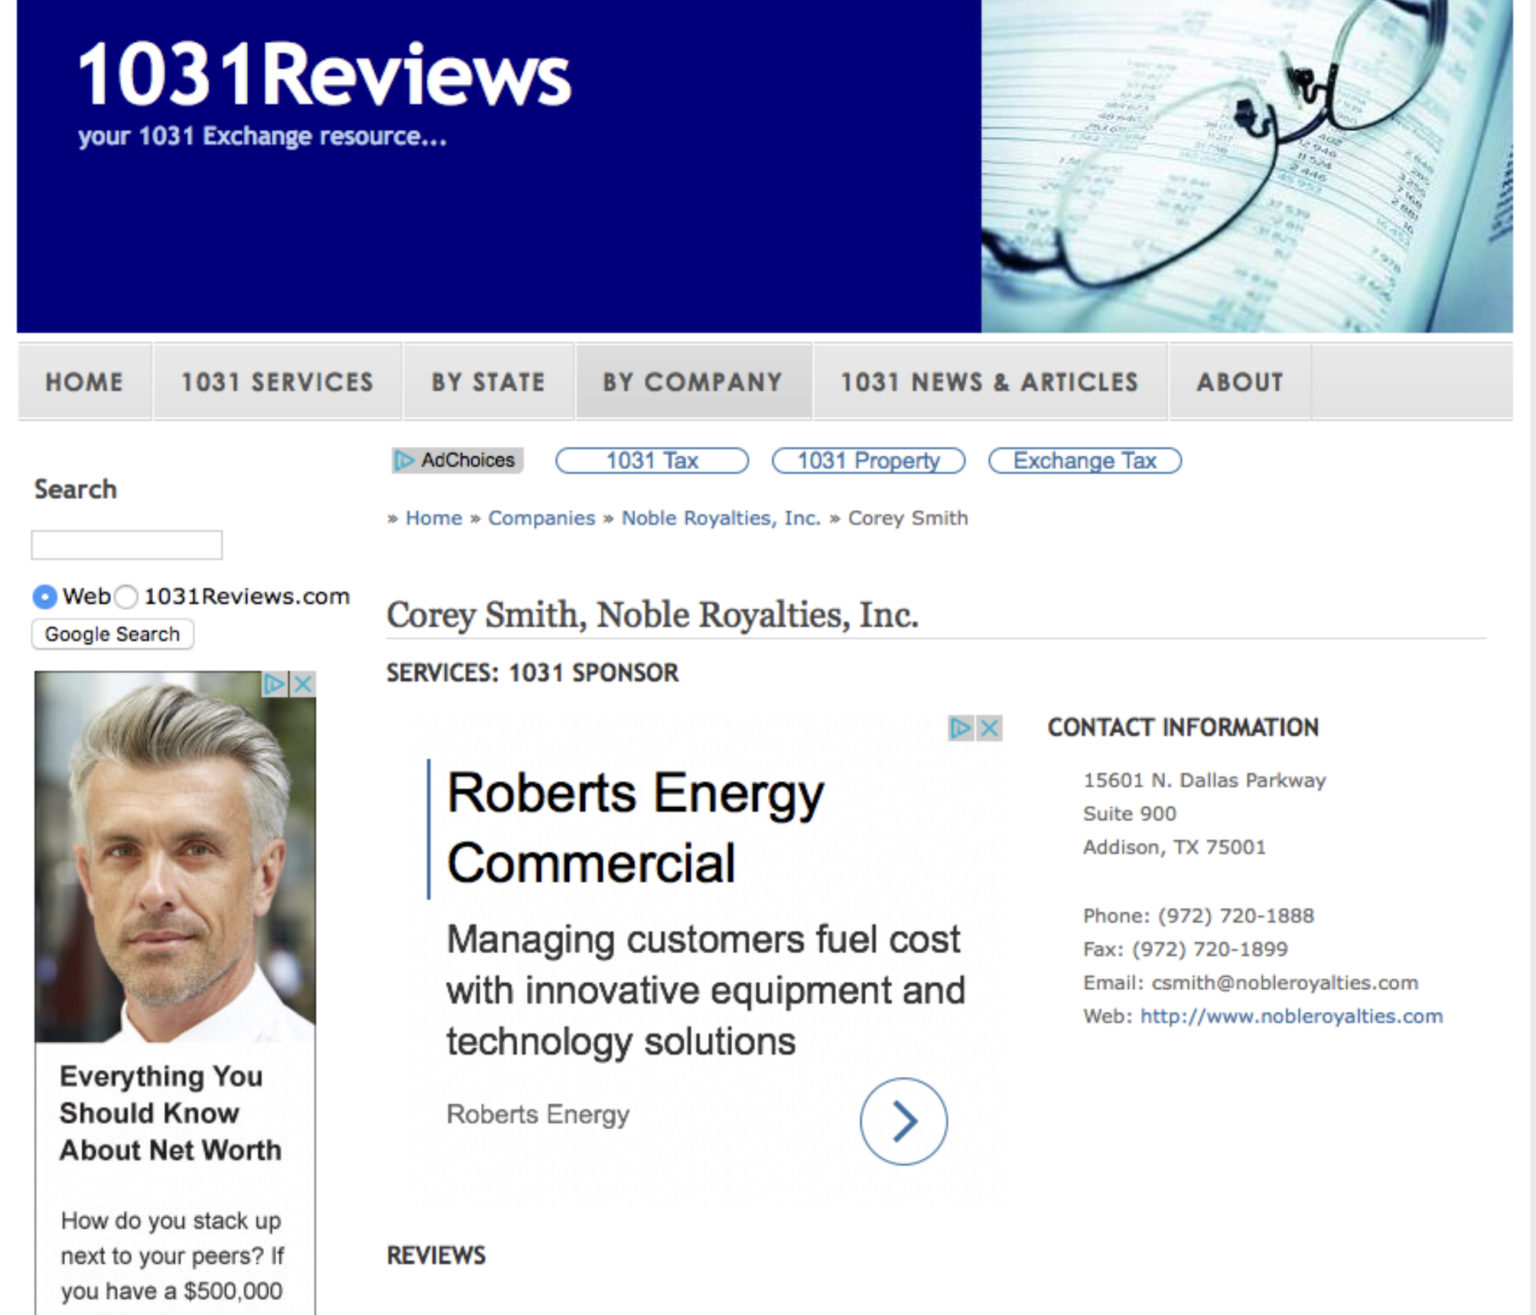Close the sidebar Net Worth ad
Screen dimensions: 1536x1315
[303, 684]
